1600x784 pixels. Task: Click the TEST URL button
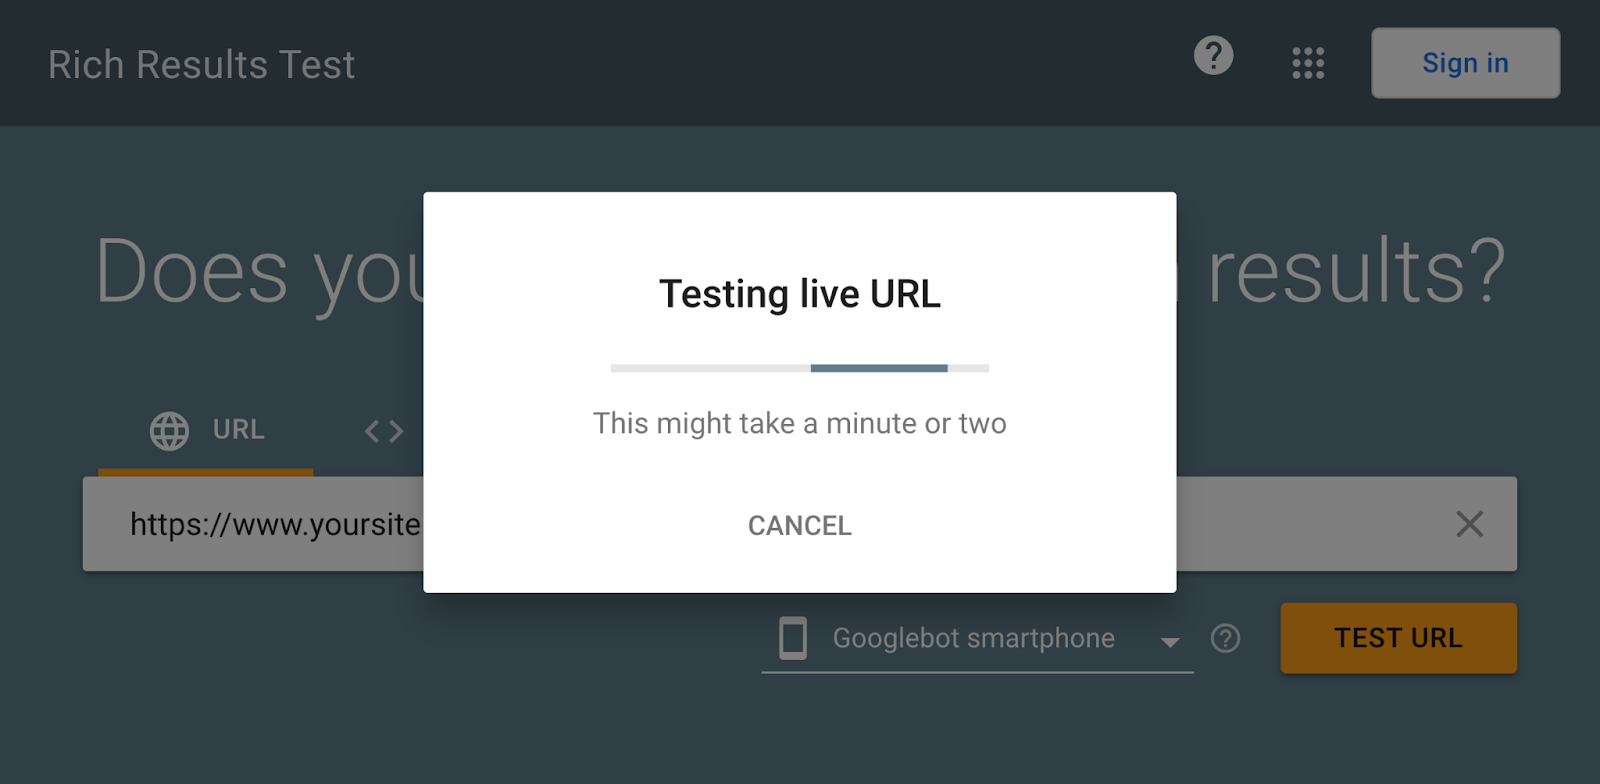coord(1398,638)
